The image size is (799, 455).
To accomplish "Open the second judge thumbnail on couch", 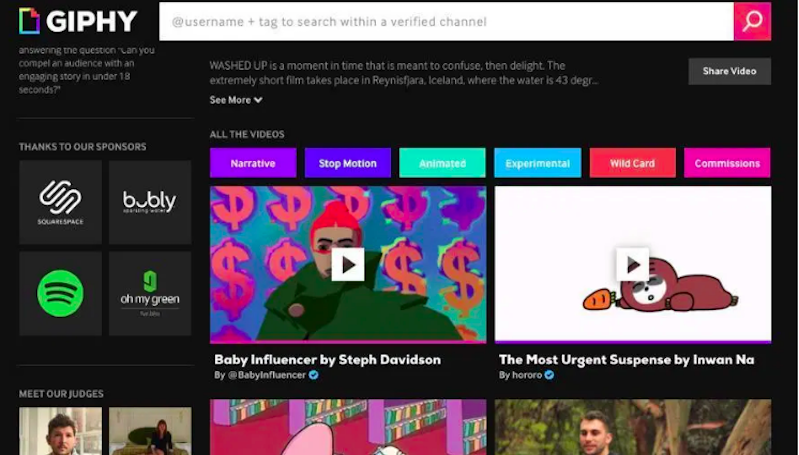I will tap(150, 431).
